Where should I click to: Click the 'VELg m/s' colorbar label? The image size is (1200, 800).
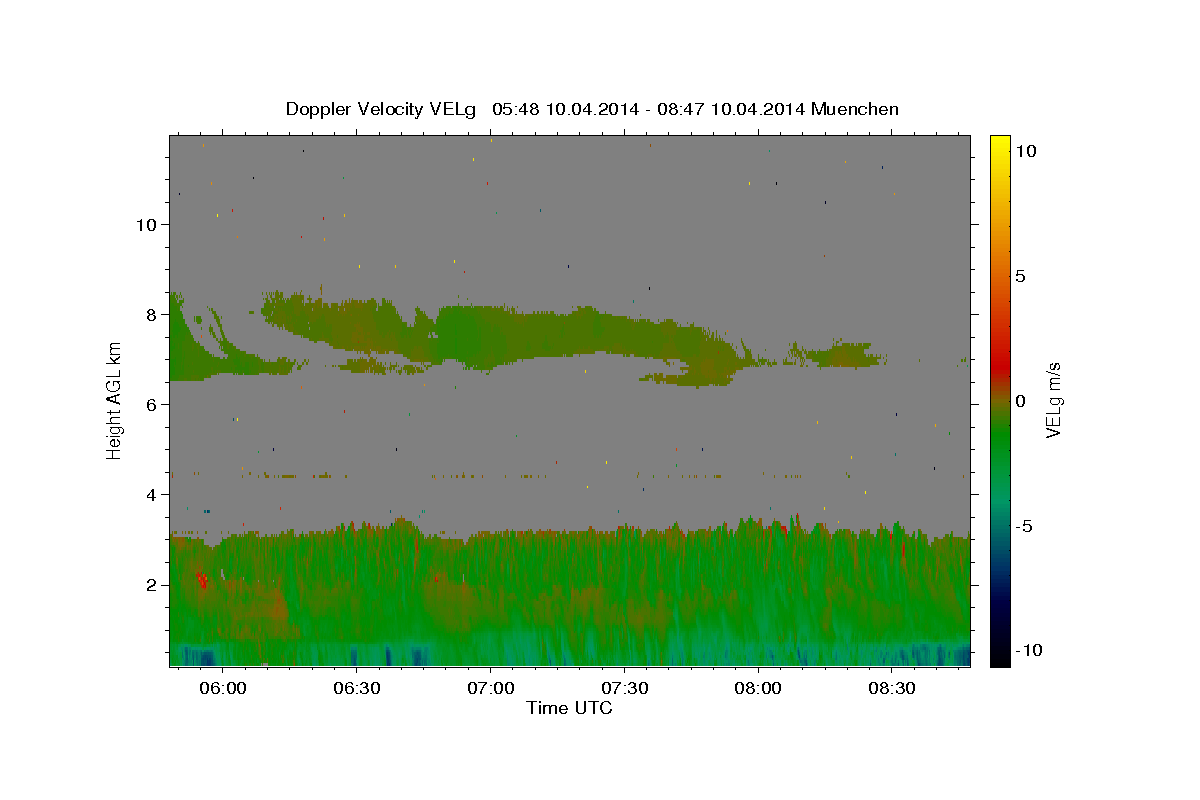(x=1053, y=400)
